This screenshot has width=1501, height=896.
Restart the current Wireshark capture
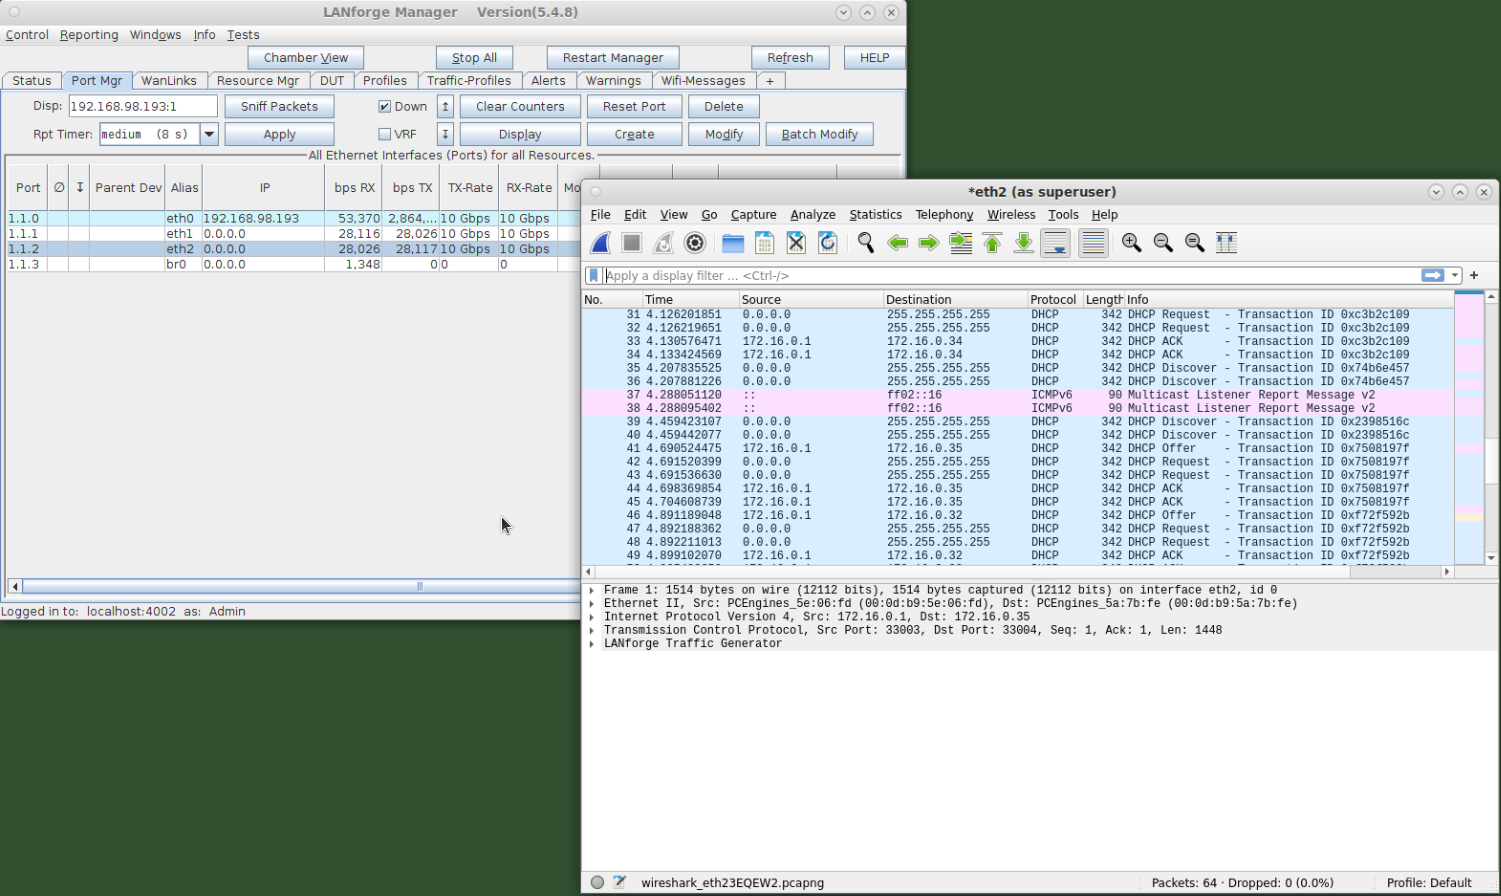(663, 243)
